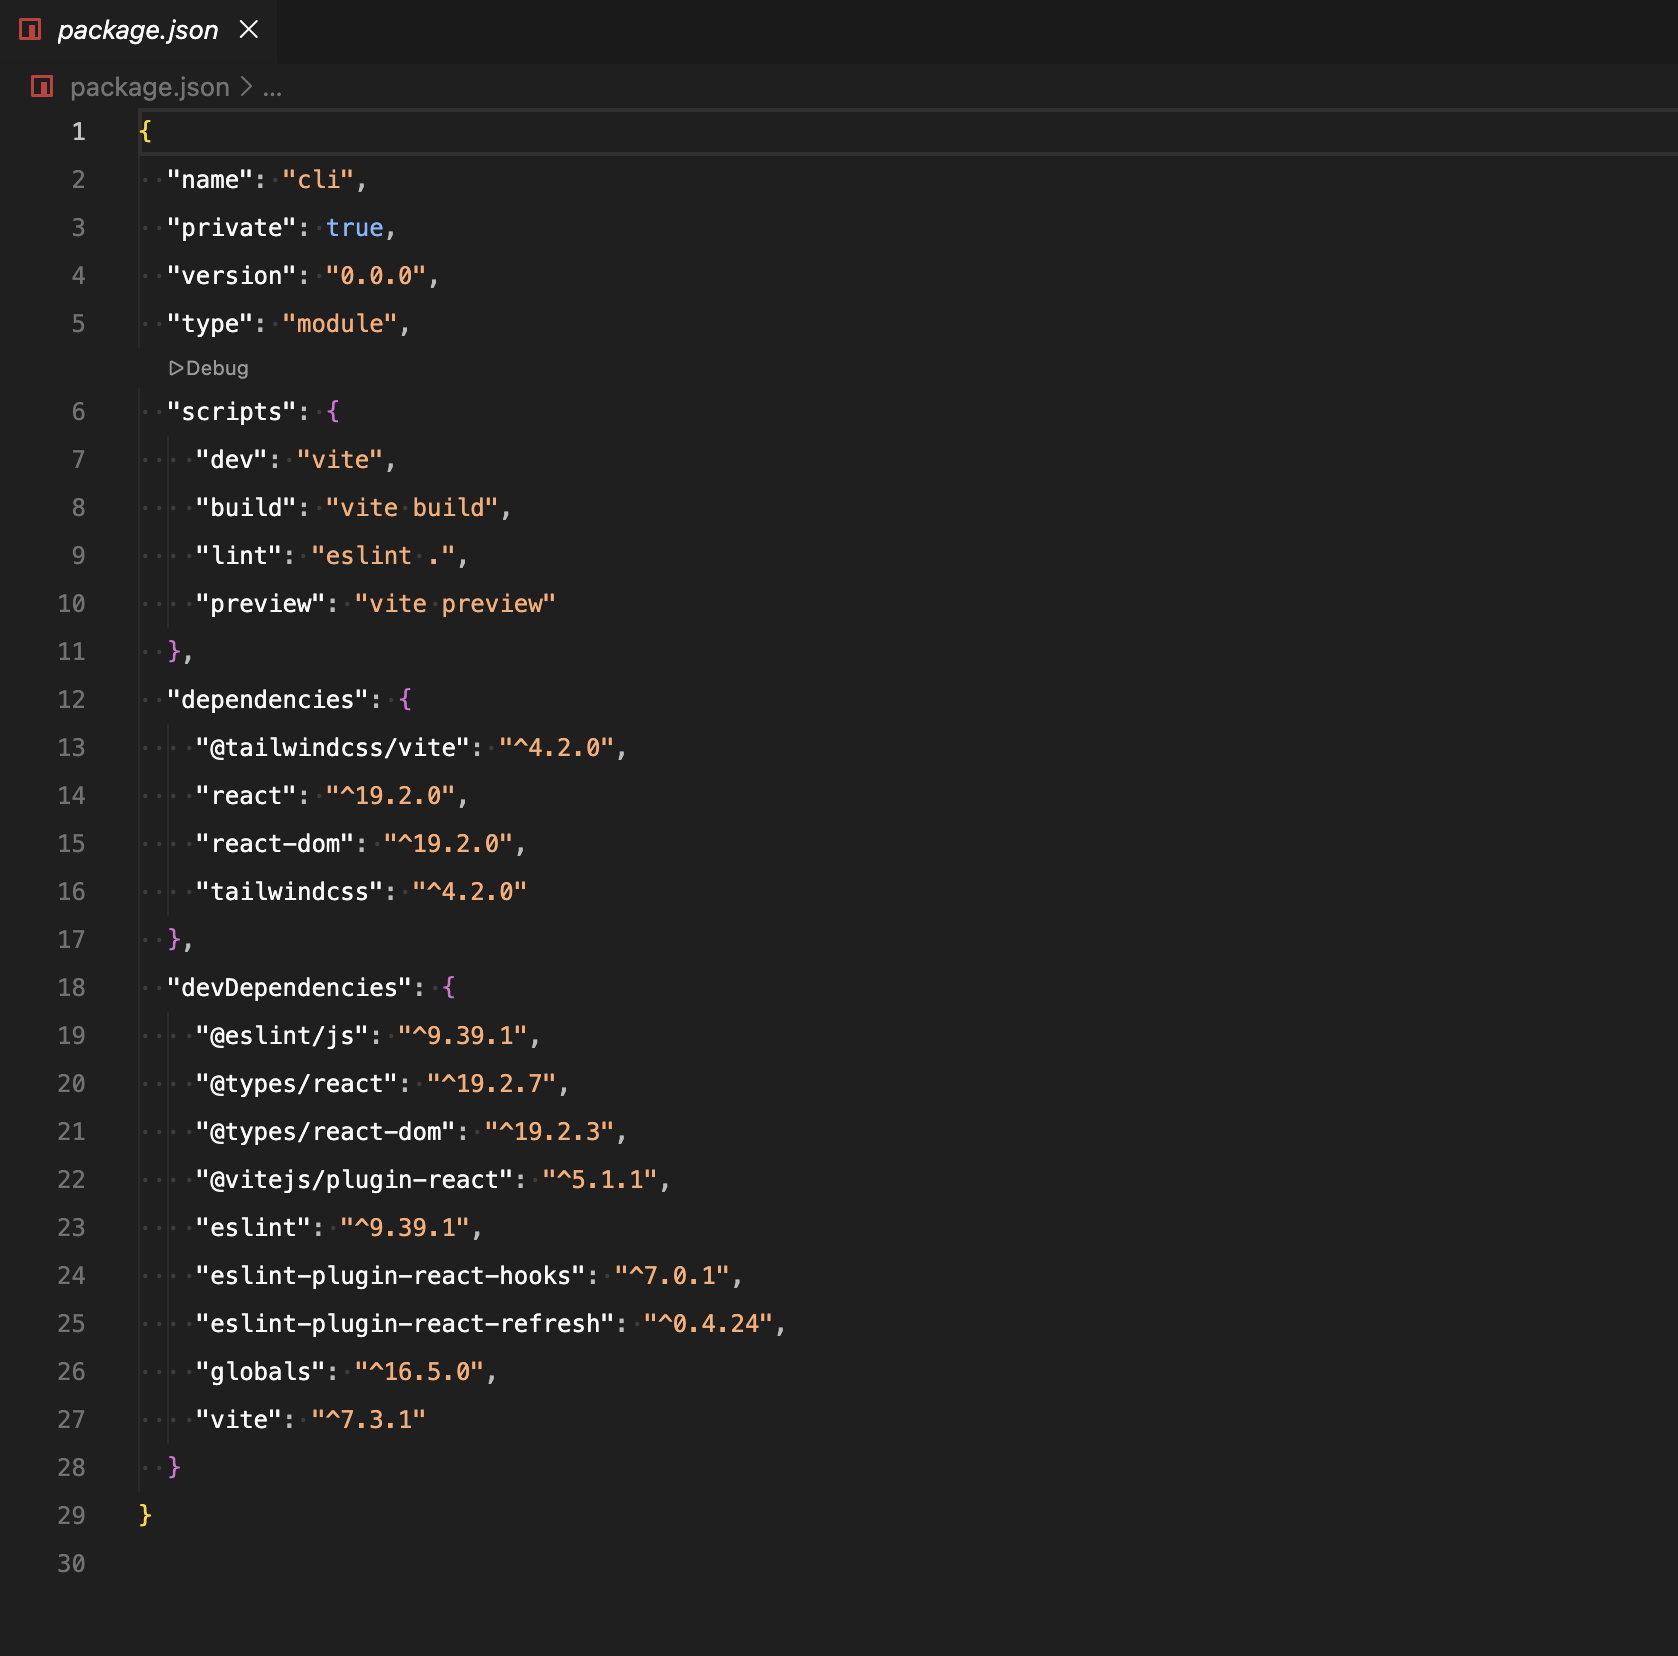Click the "react" dependency key

[246, 795]
